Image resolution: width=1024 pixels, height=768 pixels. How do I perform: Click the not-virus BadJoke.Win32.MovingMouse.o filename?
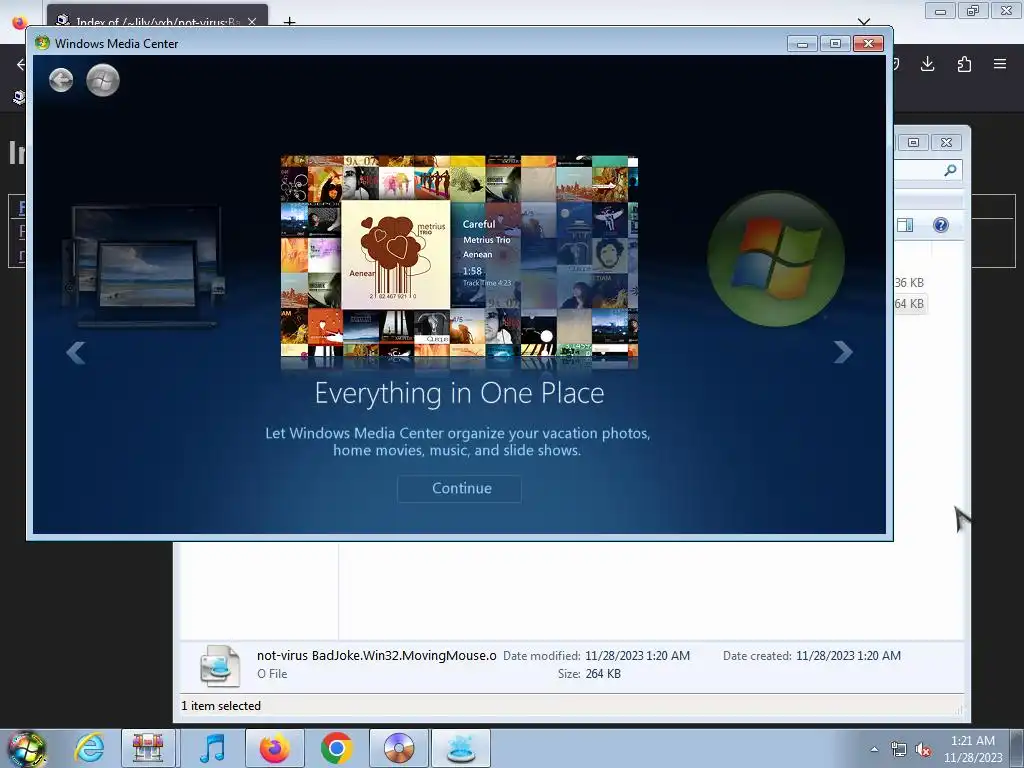coord(377,656)
